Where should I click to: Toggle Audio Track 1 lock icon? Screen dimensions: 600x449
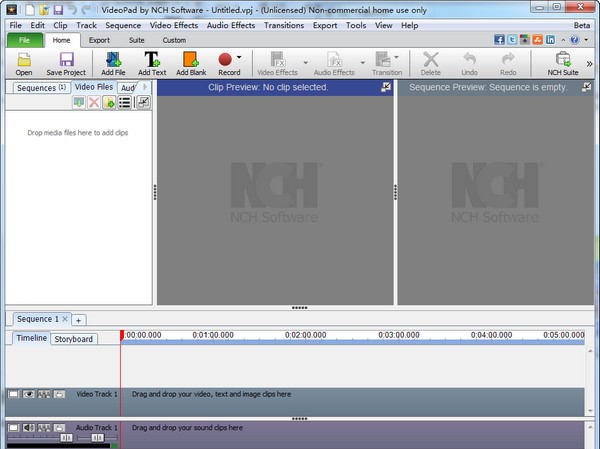(59, 428)
